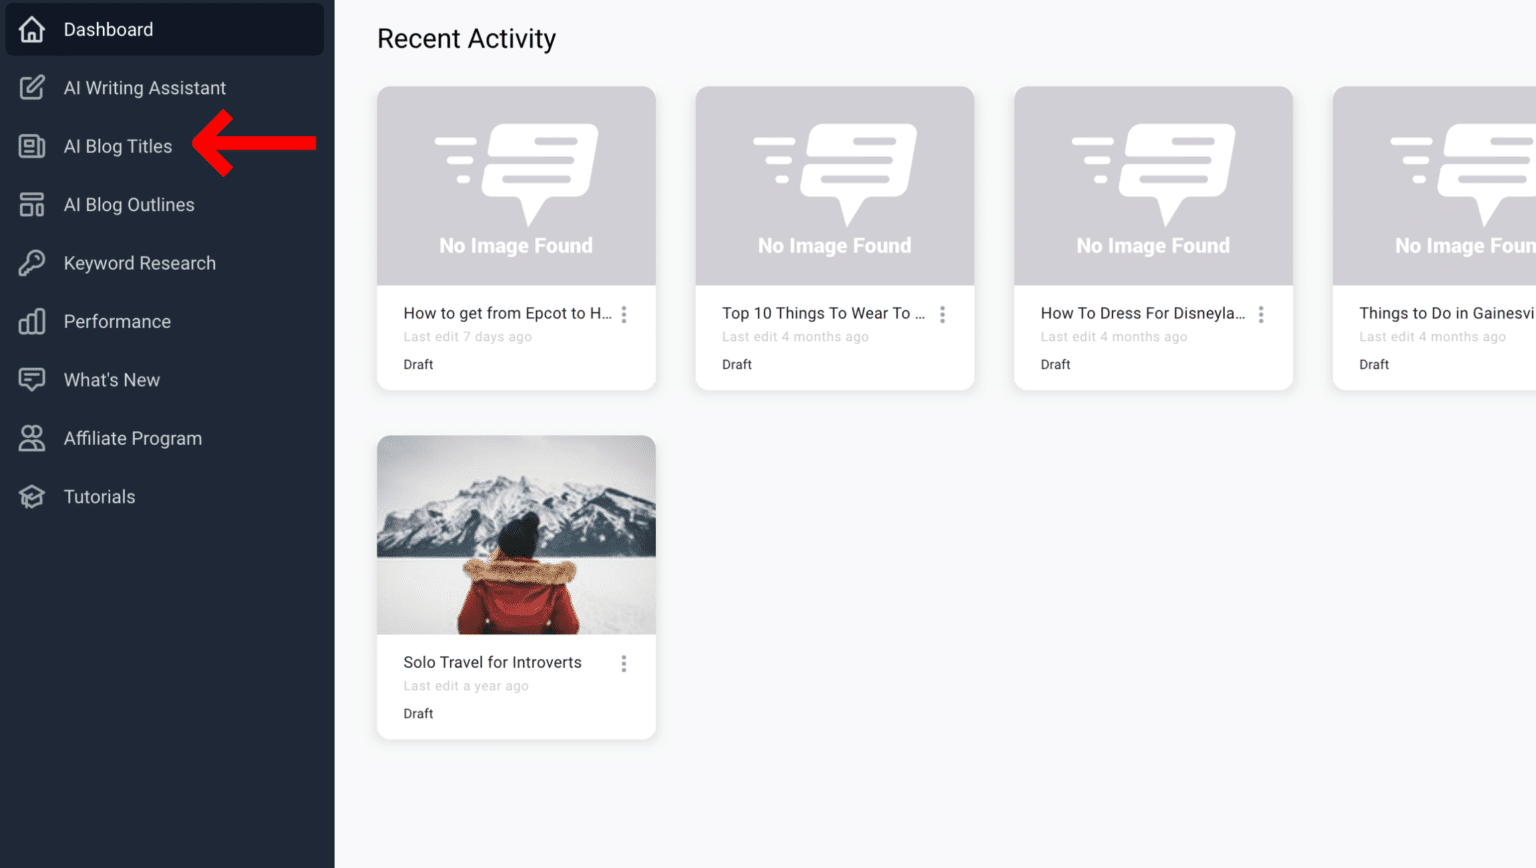Image resolution: width=1536 pixels, height=868 pixels.
Task: Click the Affiliate Program people icon
Action: 32,438
